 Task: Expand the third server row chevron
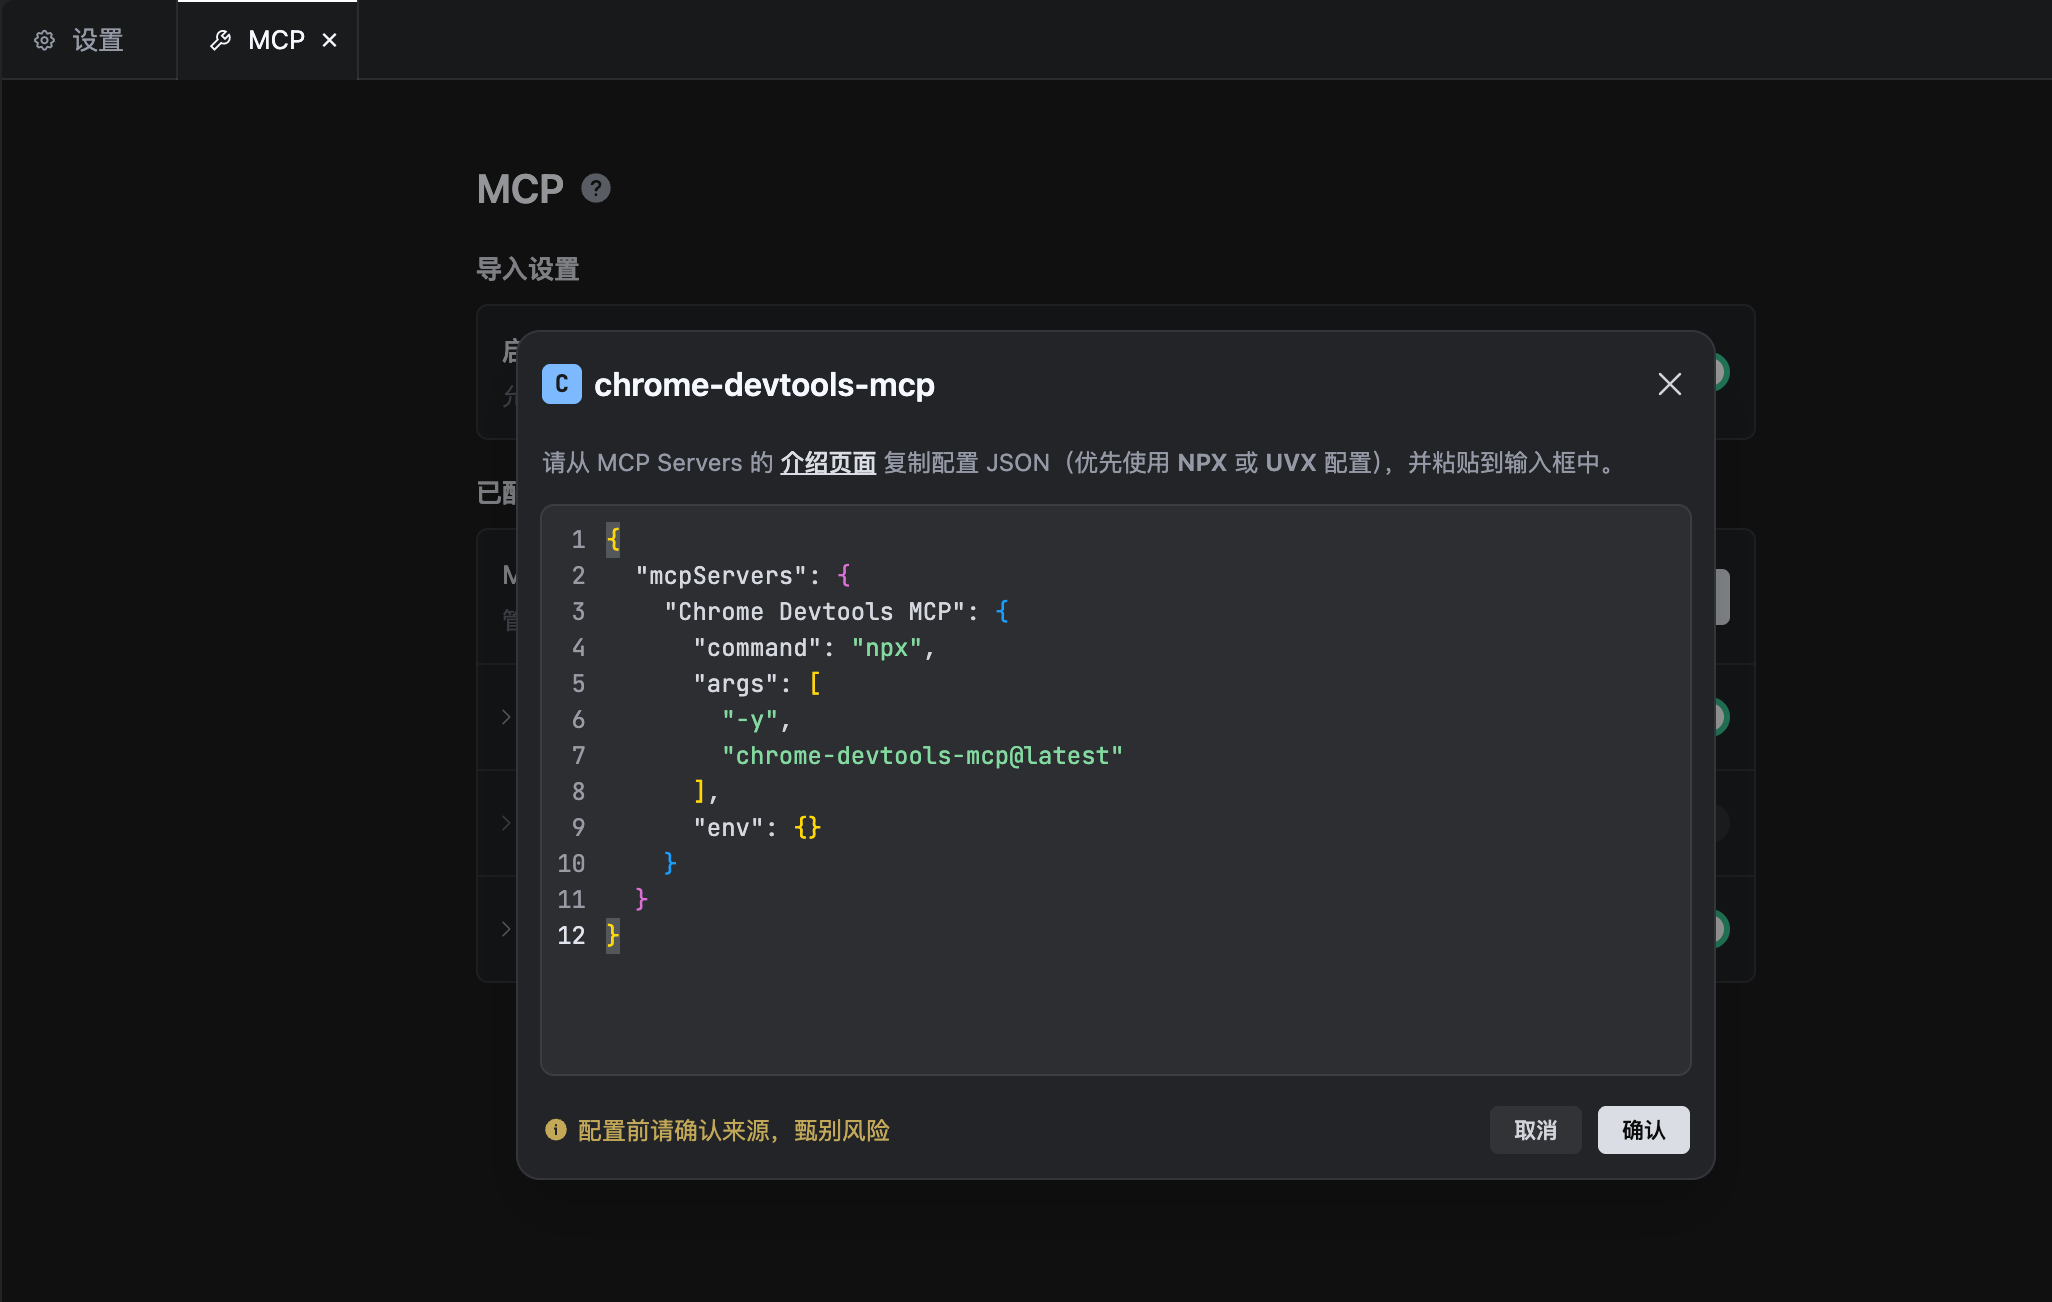click(506, 929)
